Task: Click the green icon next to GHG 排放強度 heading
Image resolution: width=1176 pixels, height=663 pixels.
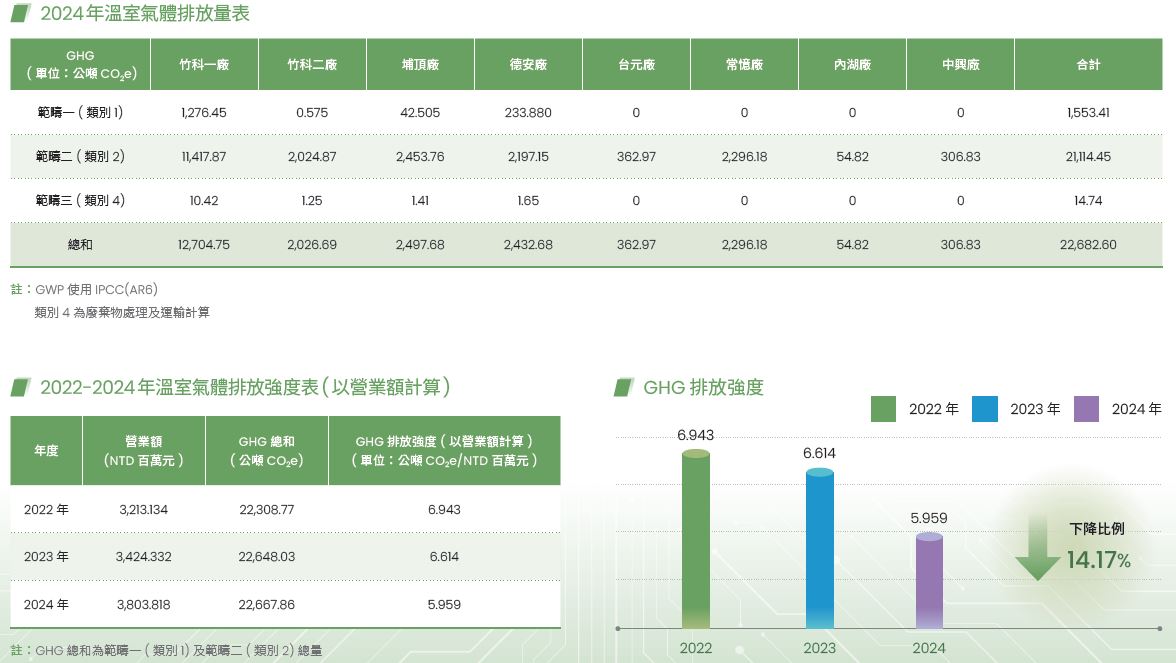Action: [x=624, y=387]
